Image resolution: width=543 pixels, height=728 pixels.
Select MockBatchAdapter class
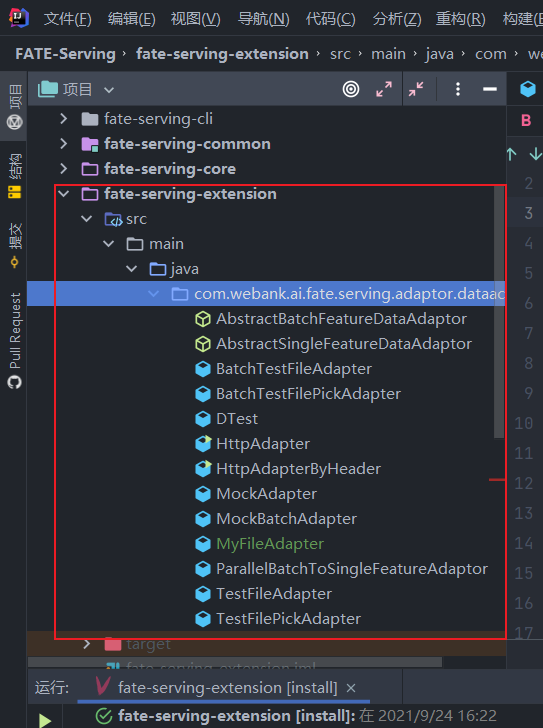[286, 519]
